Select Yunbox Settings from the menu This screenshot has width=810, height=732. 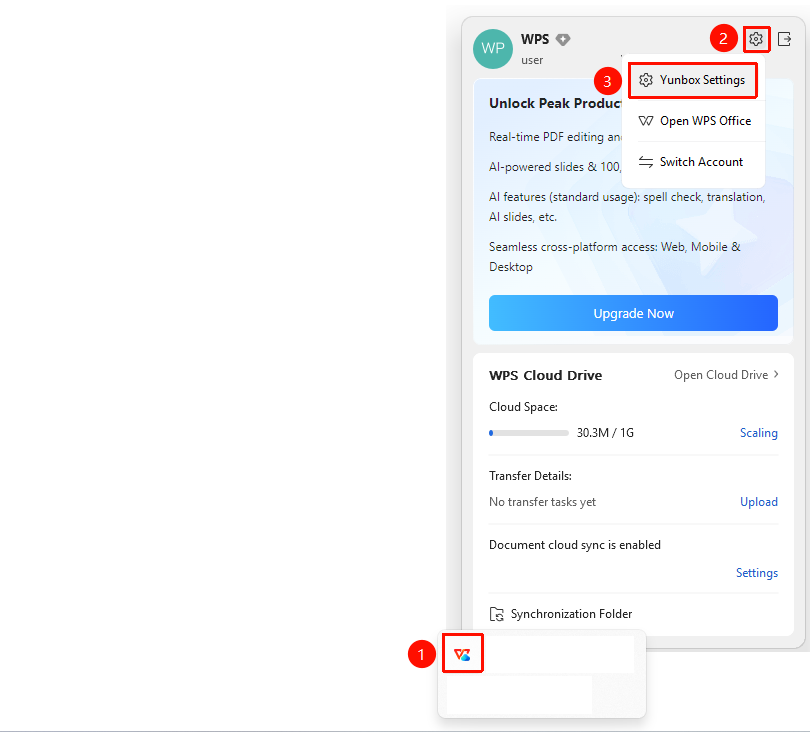693,80
